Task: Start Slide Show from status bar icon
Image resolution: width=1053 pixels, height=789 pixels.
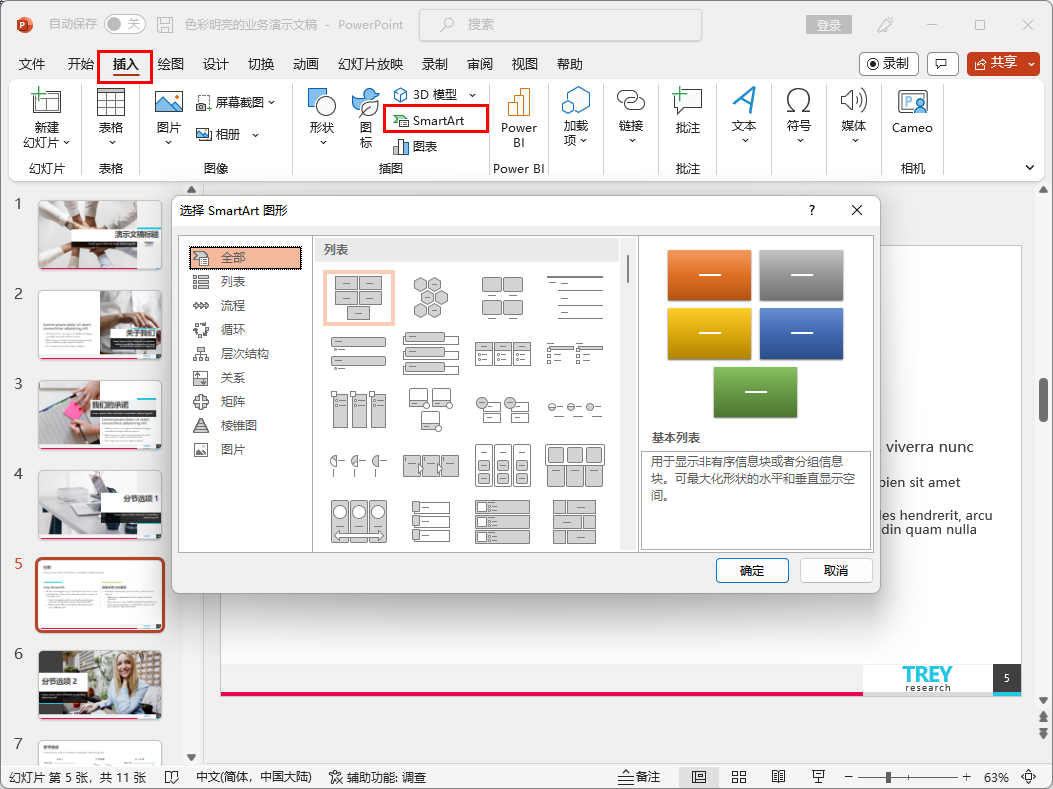Action: tap(818, 777)
